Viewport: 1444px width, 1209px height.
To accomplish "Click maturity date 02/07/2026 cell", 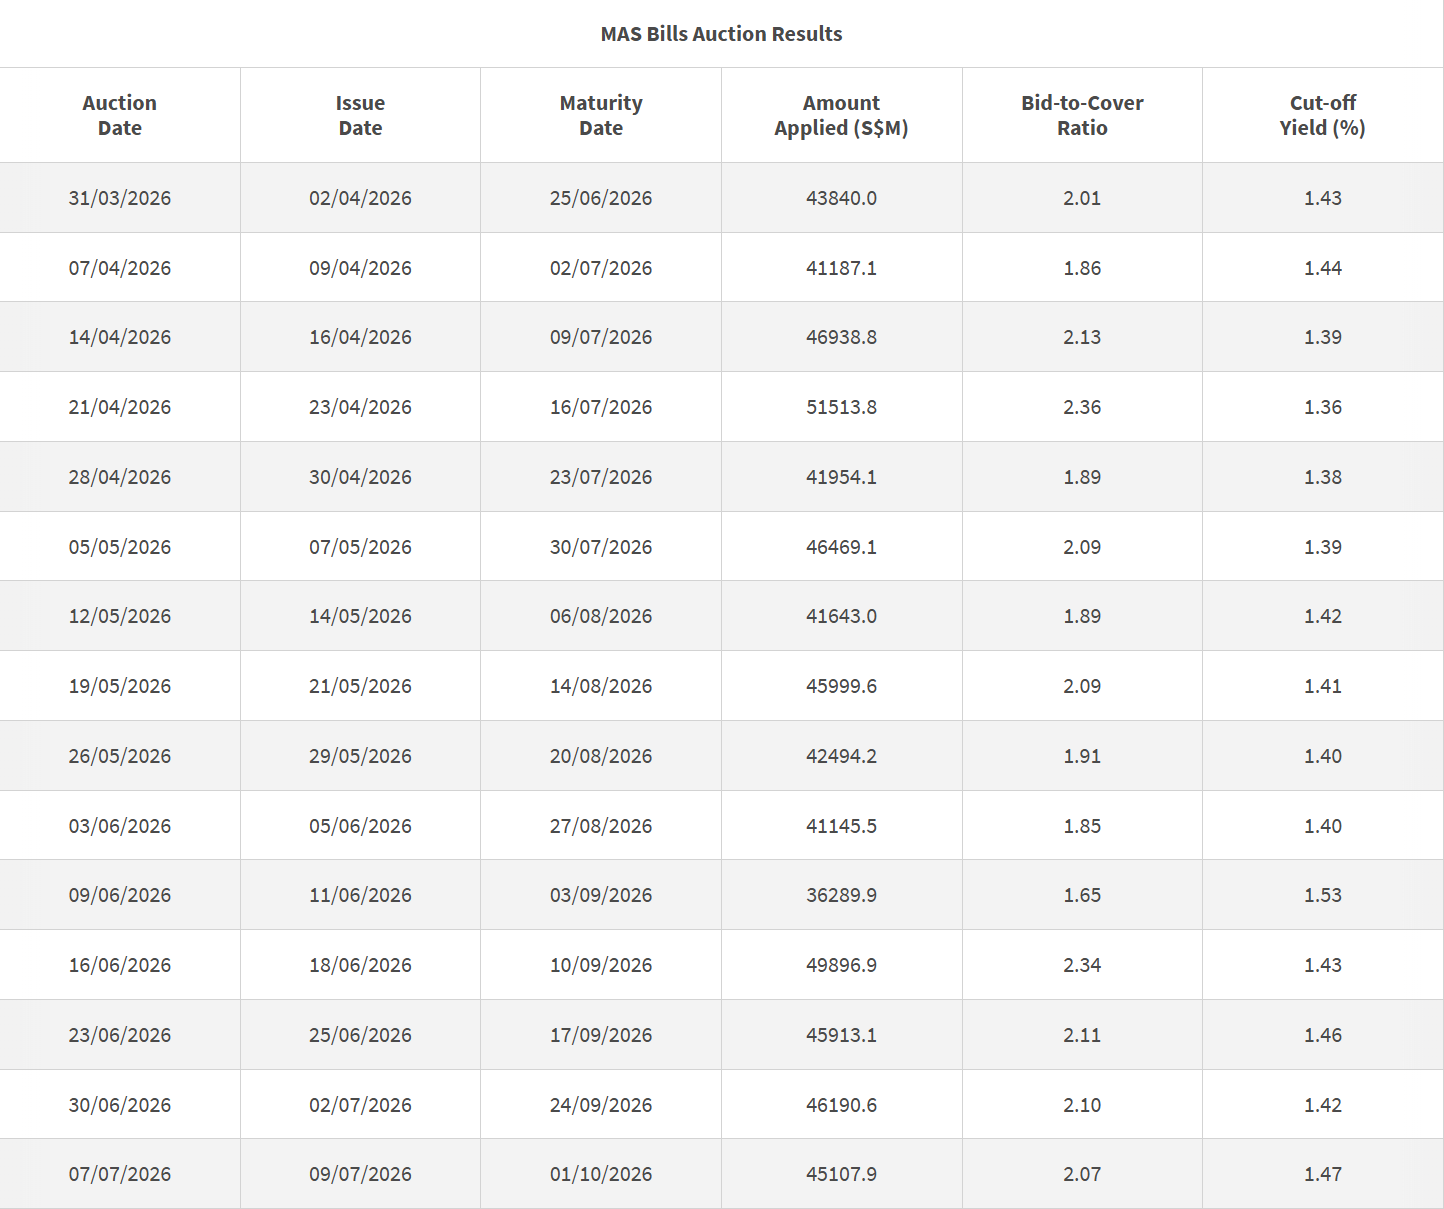I will (601, 268).
